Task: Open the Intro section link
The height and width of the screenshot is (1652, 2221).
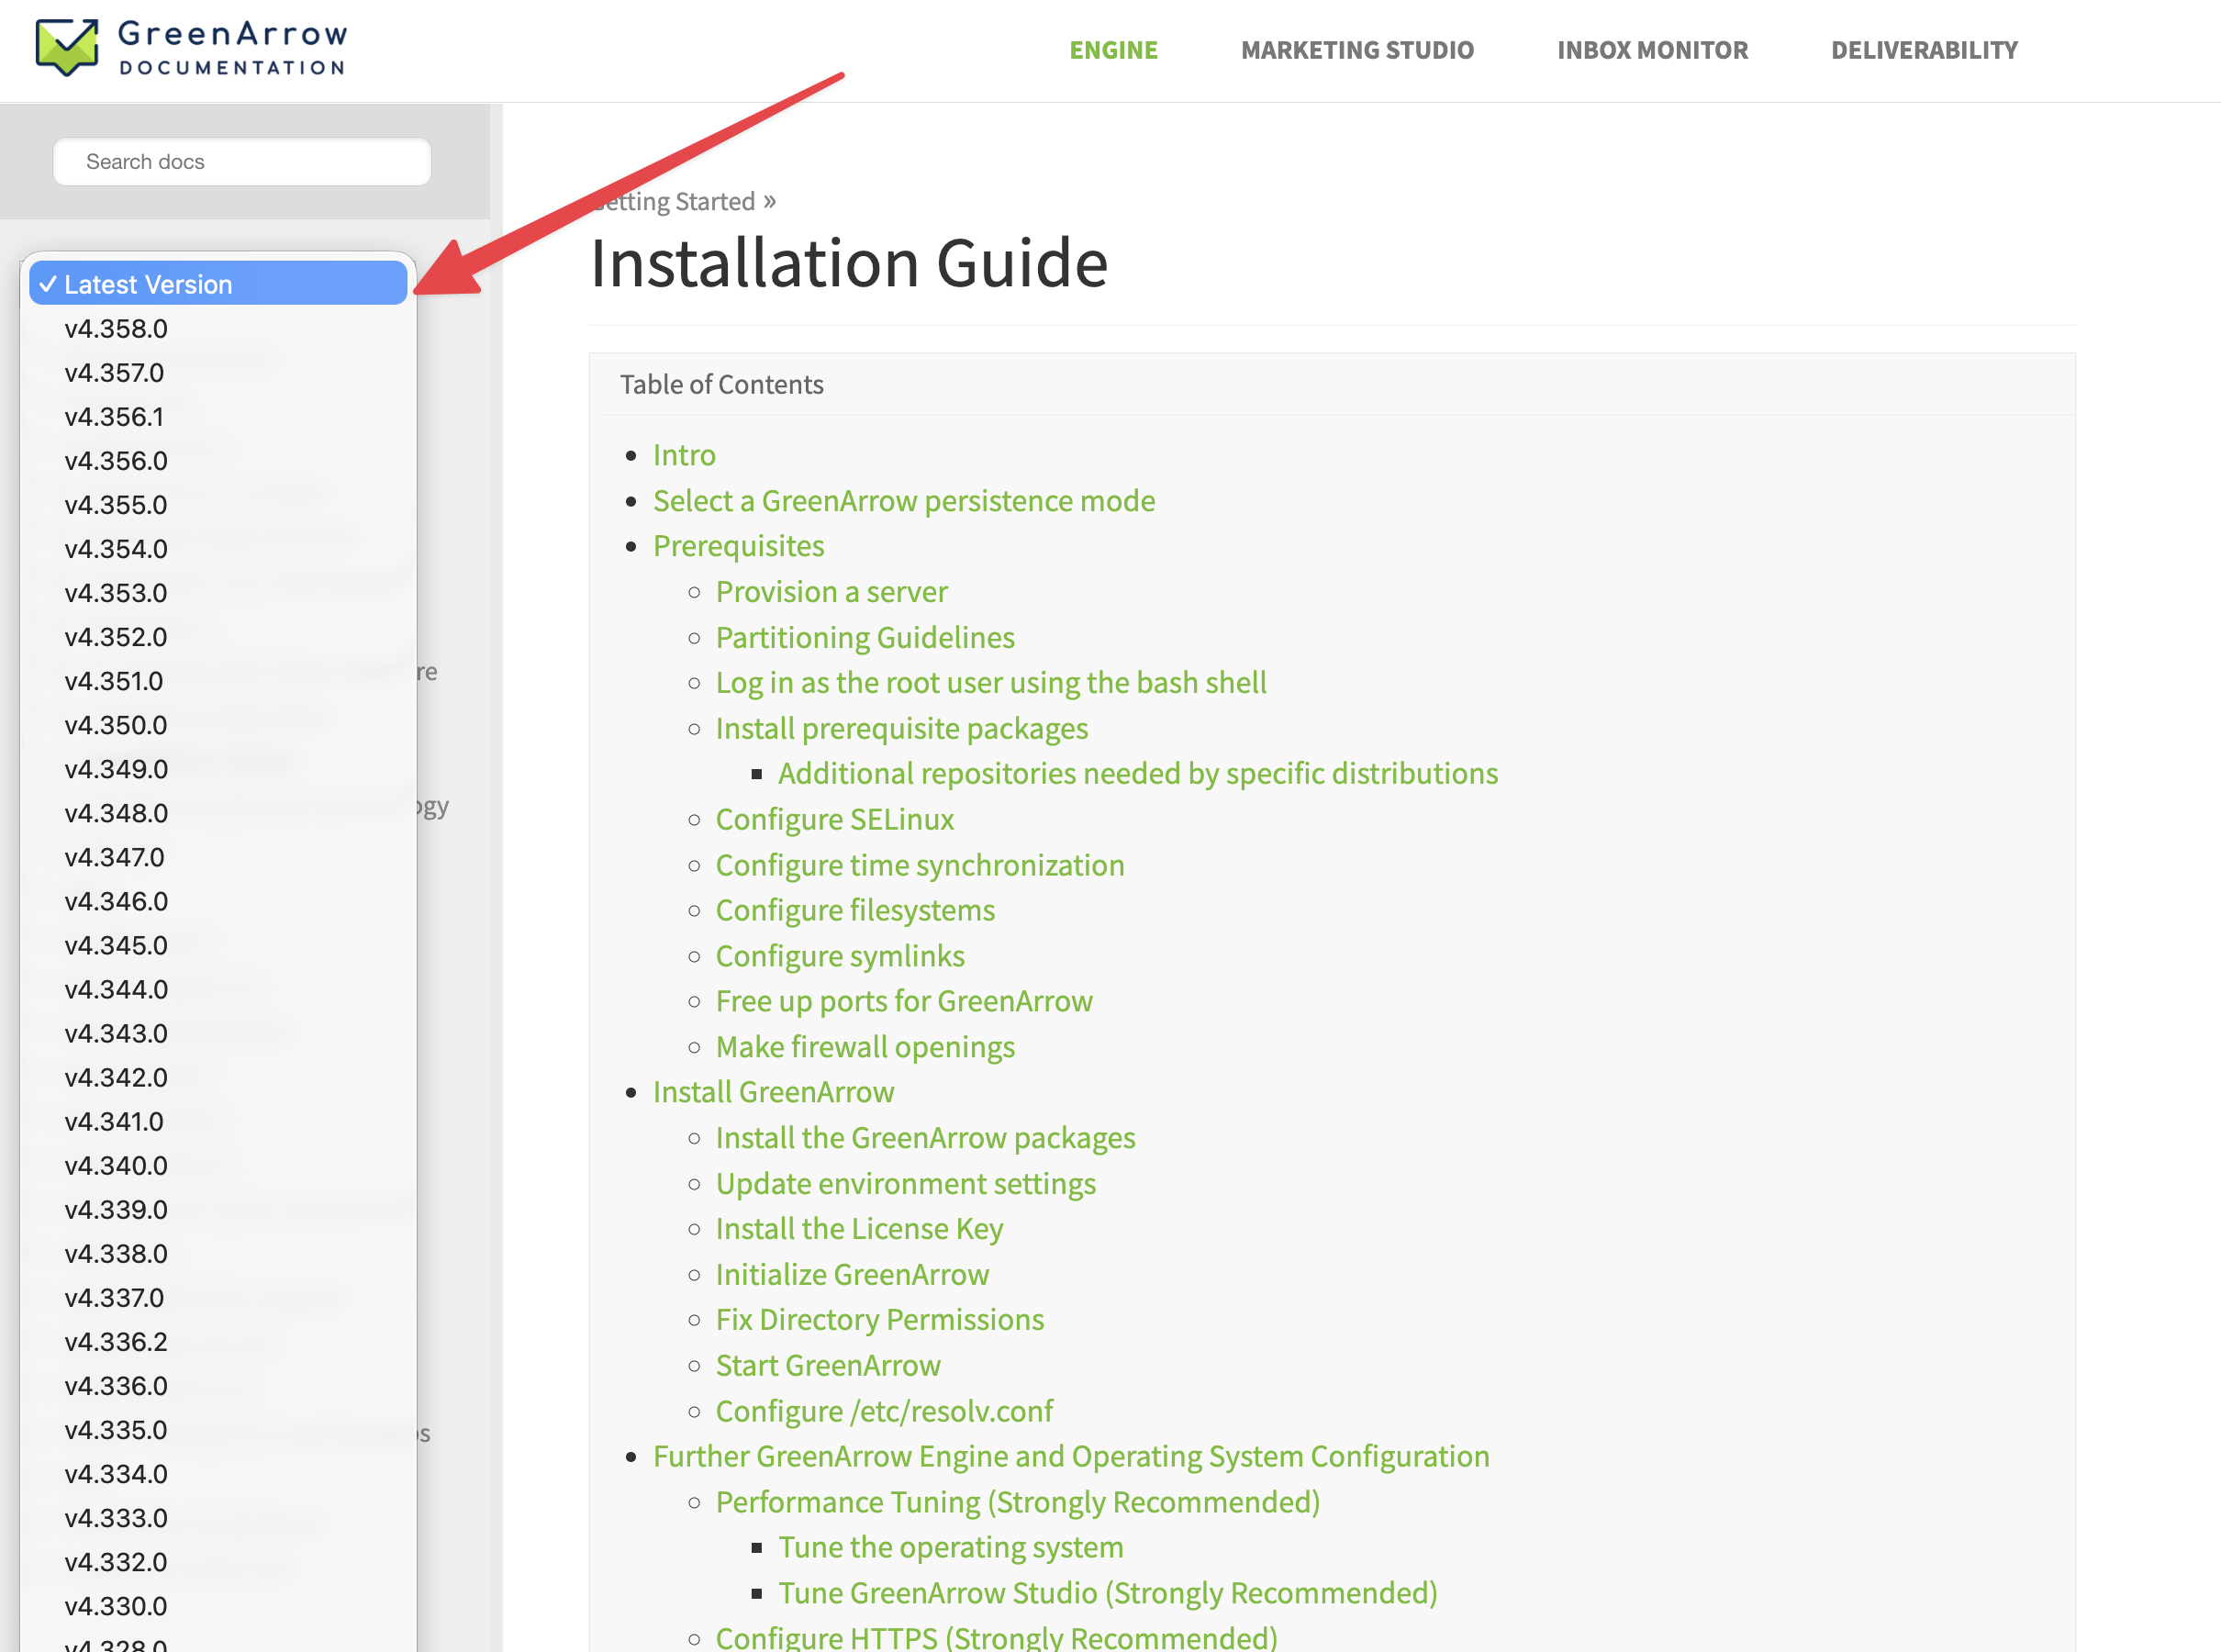Action: 684,455
